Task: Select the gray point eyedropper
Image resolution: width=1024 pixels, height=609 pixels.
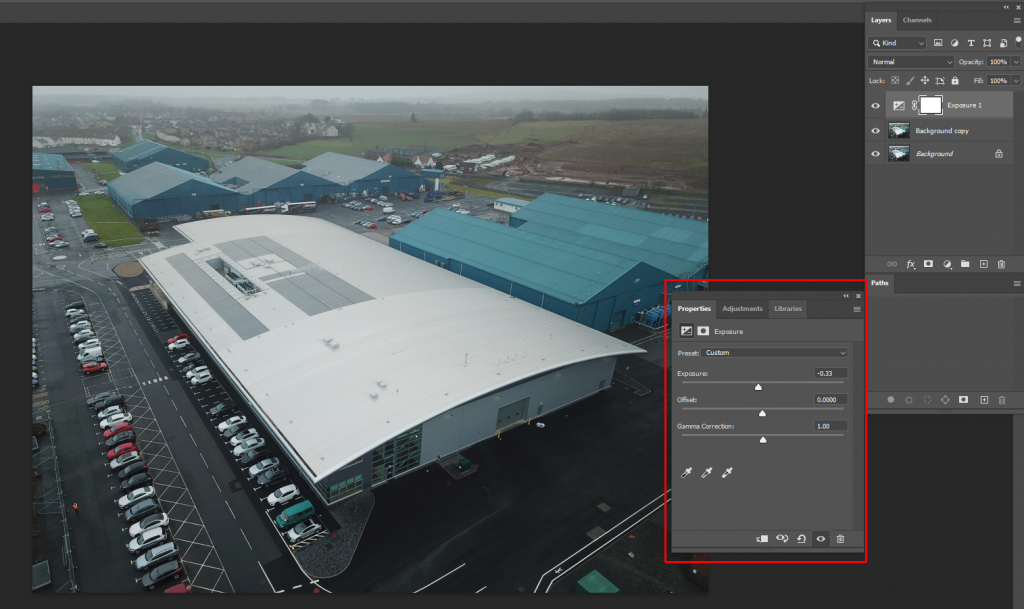Action: (x=706, y=473)
